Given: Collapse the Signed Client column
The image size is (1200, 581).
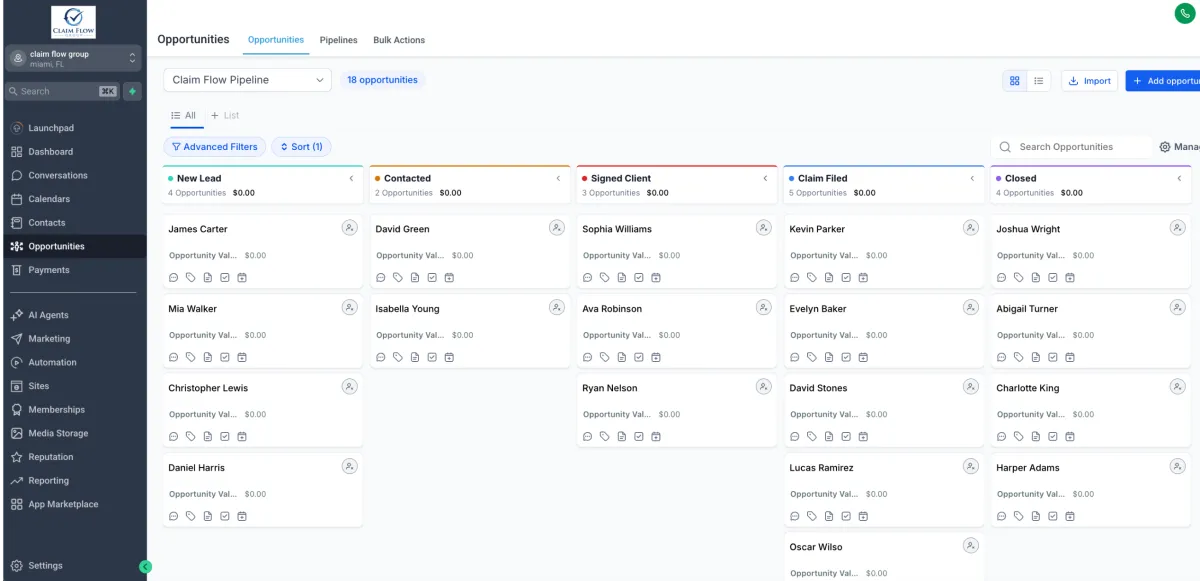Looking at the screenshot, I should pos(765,179).
